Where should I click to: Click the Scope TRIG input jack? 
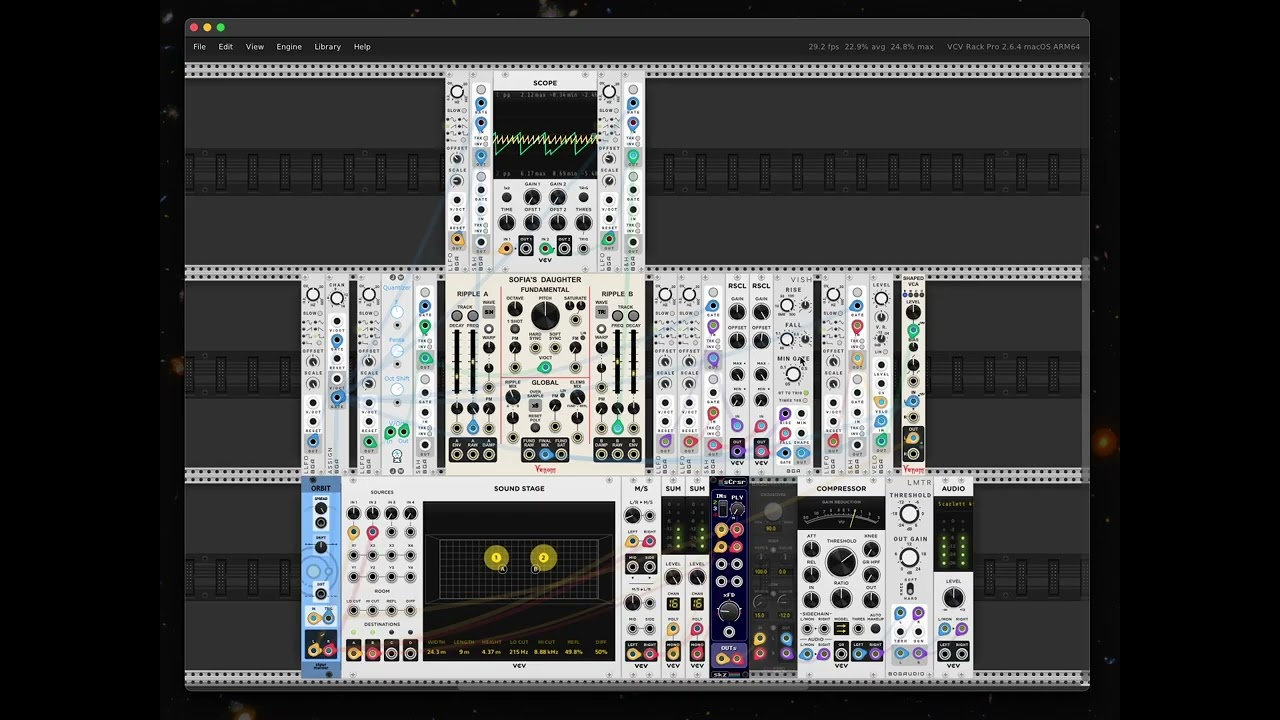click(583, 248)
